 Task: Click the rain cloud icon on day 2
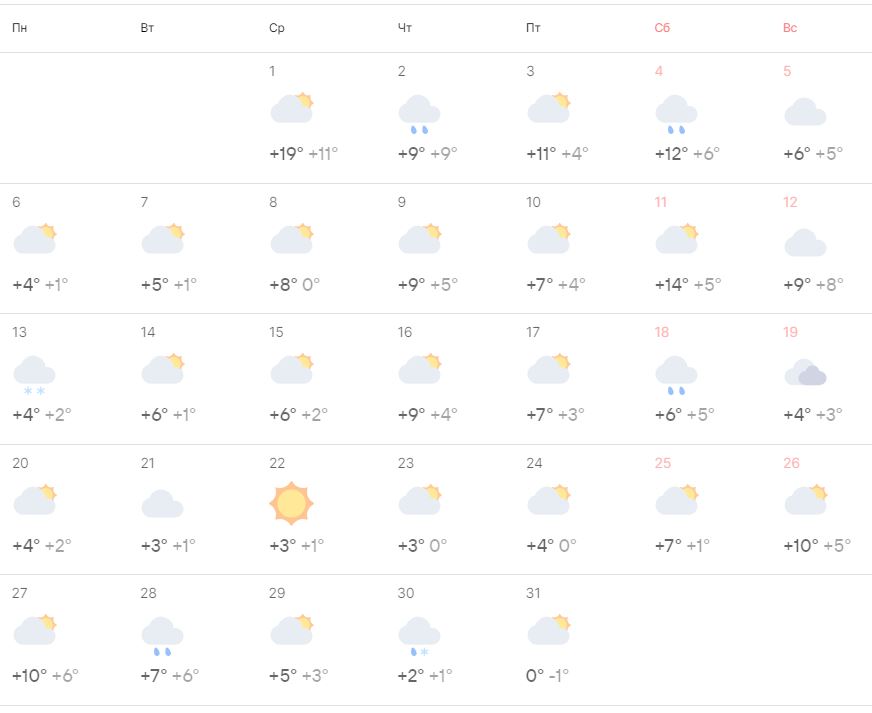coord(419,113)
